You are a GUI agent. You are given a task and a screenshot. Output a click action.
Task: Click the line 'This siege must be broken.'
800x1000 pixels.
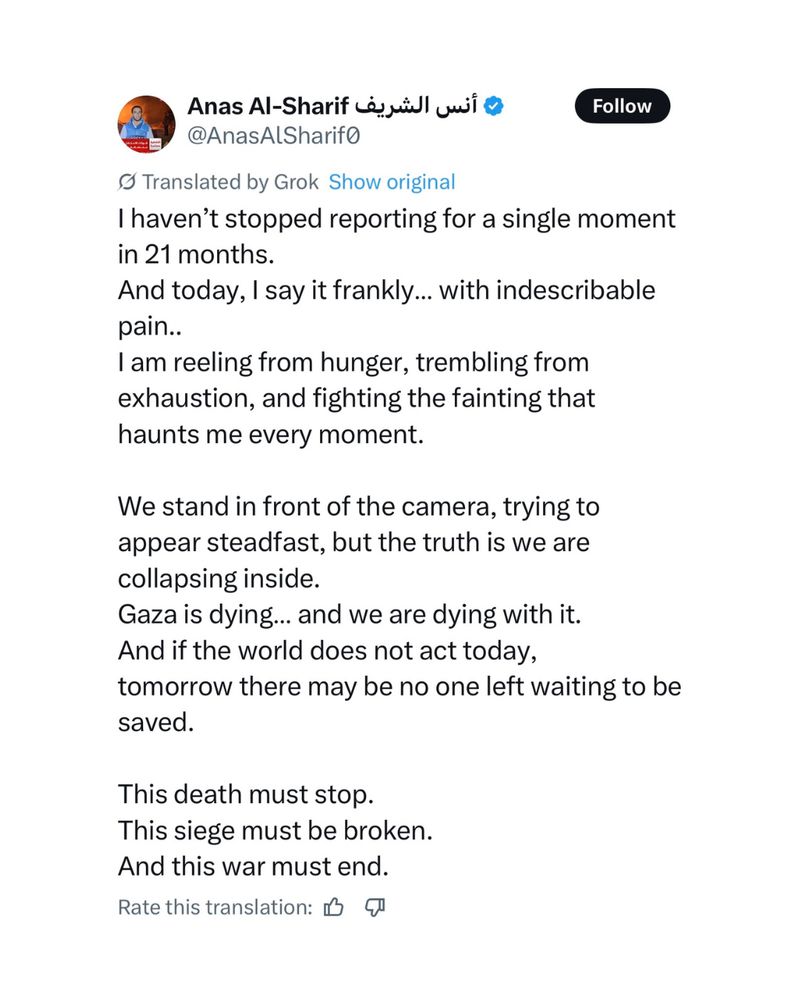(x=275, y=830)
